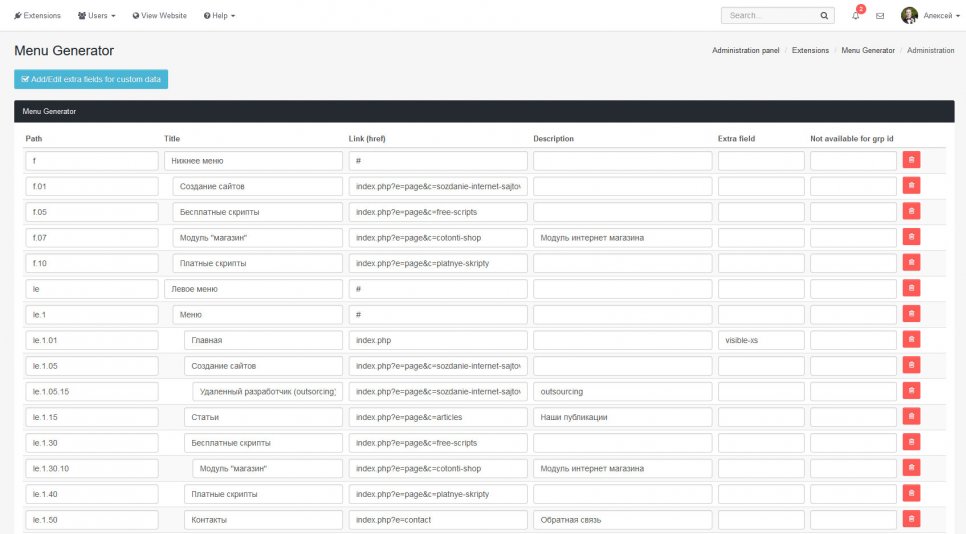Go to Extensions breadcrumb link

(810, 51)
